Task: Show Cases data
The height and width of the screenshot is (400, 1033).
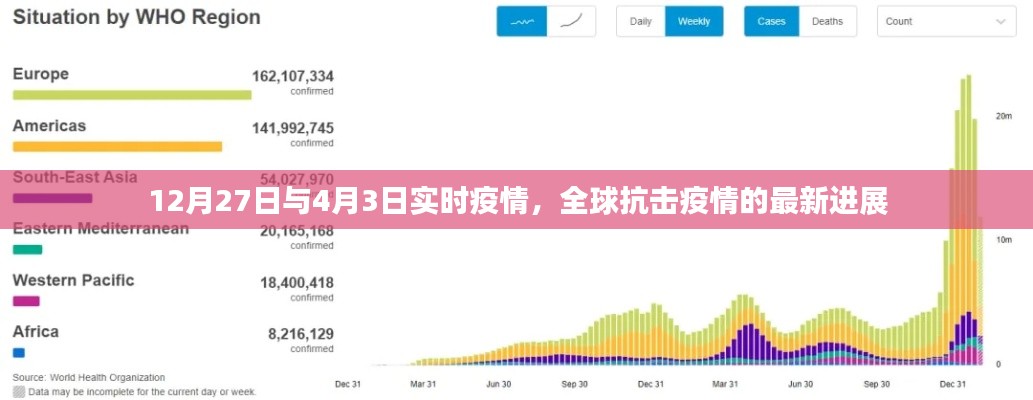Action: [x=771, y=21]
